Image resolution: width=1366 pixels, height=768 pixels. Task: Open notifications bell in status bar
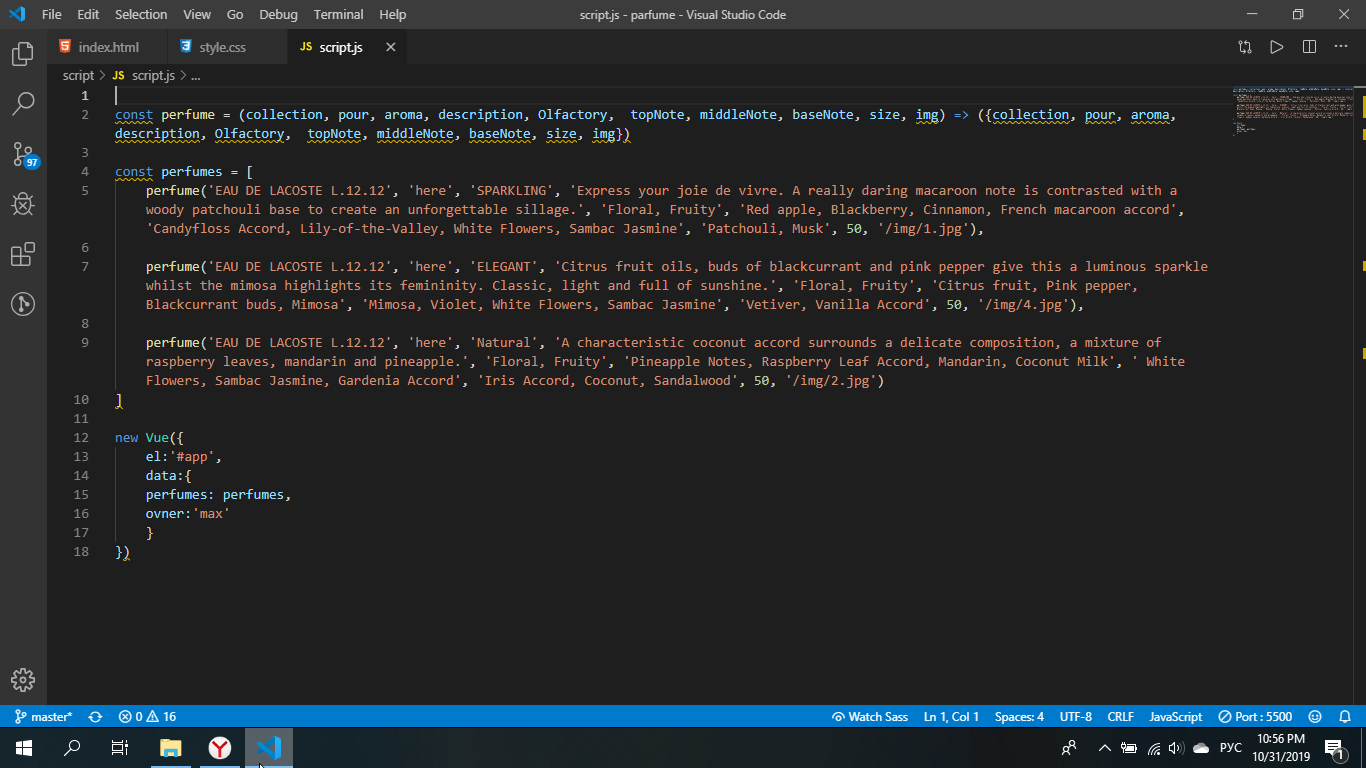1345,717
